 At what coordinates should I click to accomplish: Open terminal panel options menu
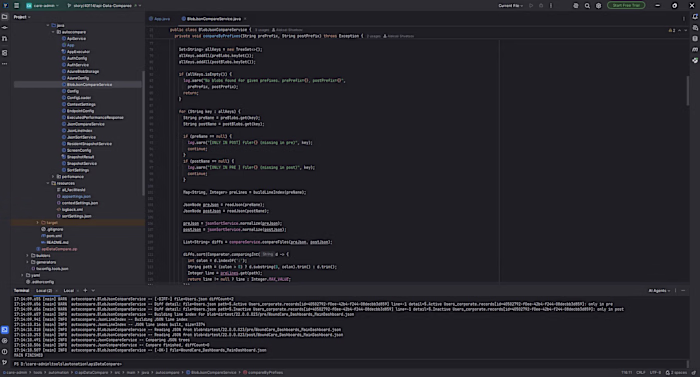point(675,290)
